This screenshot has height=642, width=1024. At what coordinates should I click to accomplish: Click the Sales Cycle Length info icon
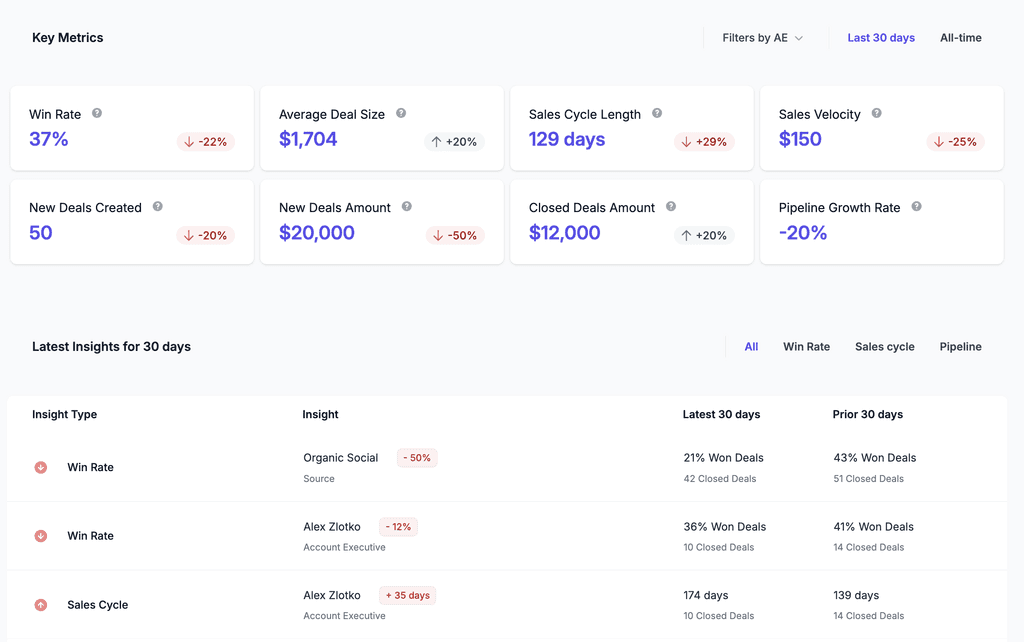point(657,114)
